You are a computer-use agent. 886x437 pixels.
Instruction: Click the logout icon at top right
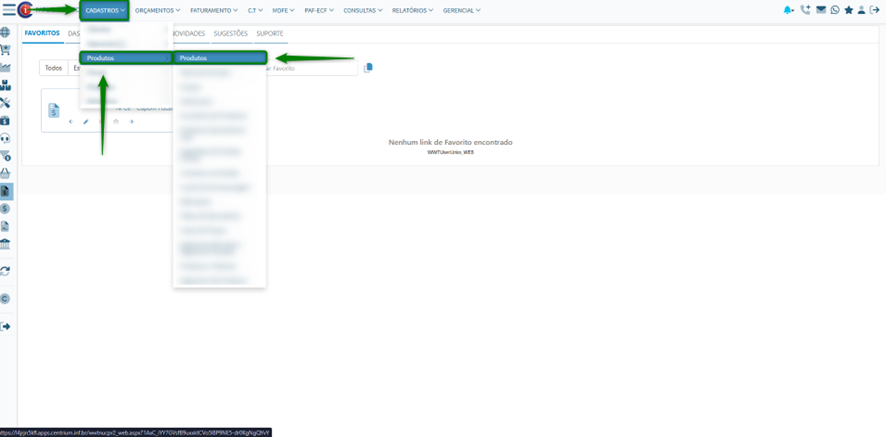tap(875, 10)
